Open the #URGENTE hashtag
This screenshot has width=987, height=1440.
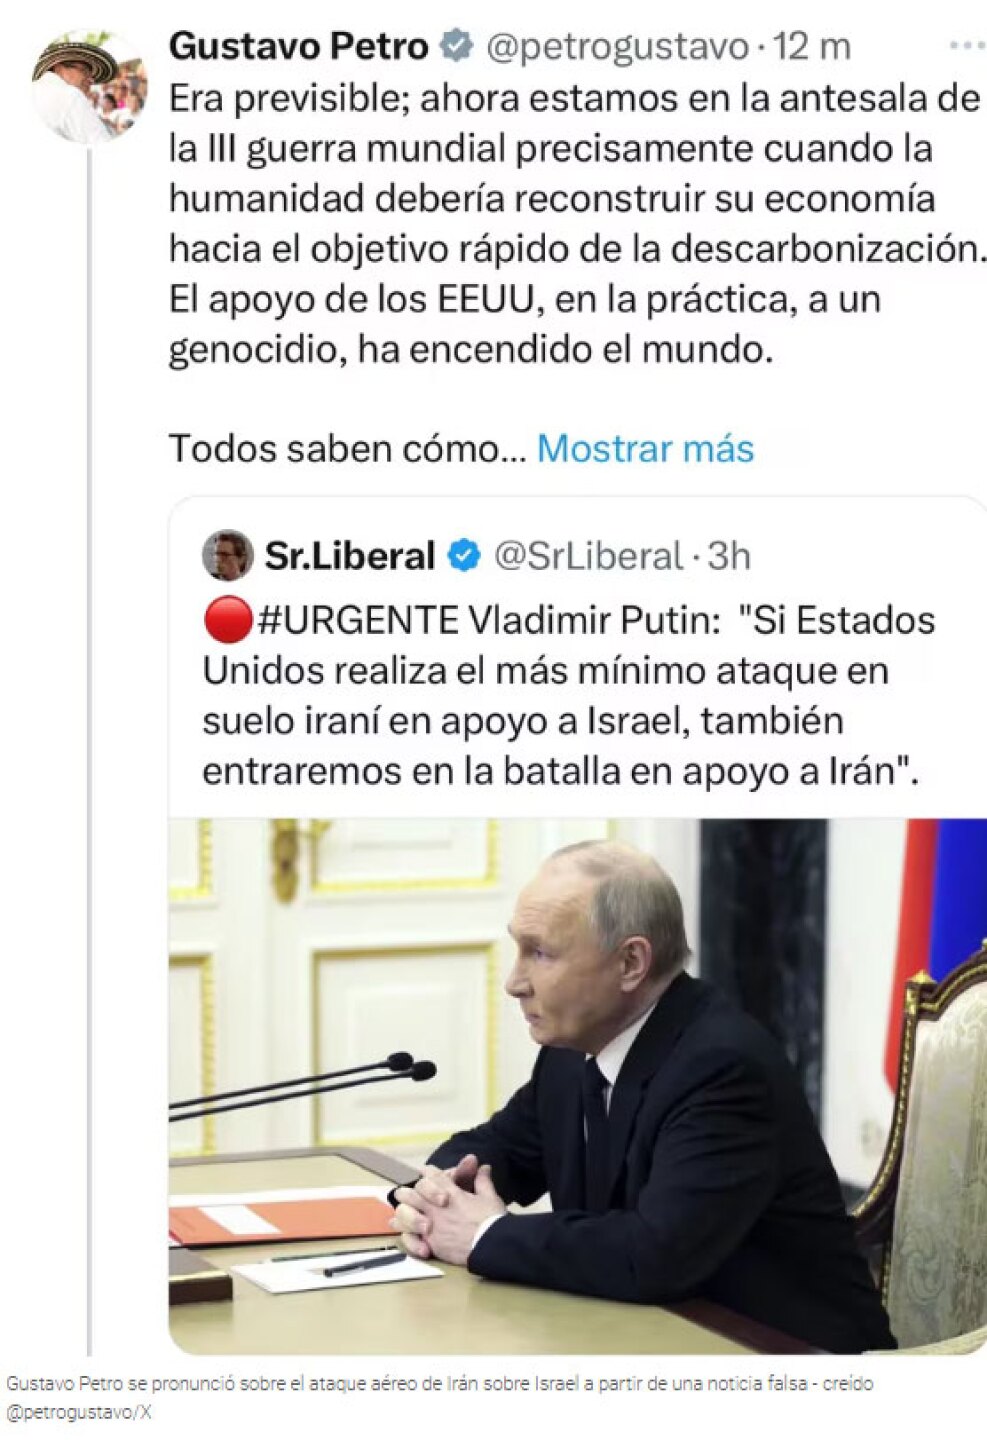click(x=358, y=620)
